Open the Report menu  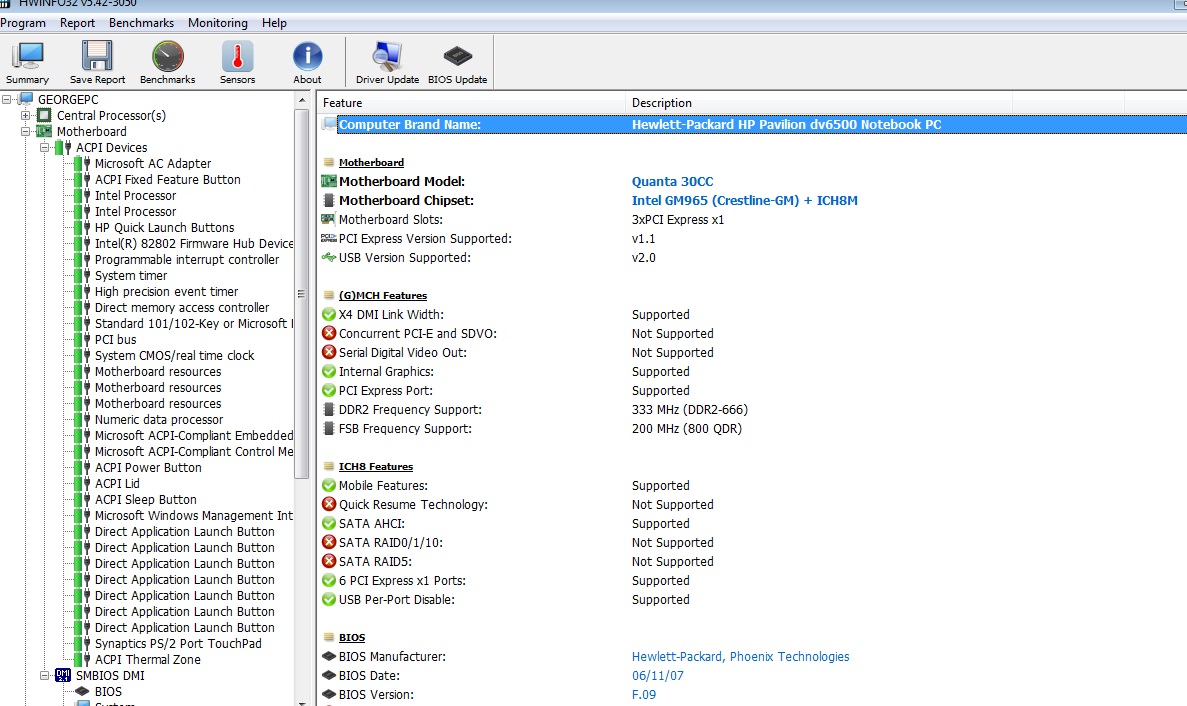pyautogui.click(x=77, y=23)
